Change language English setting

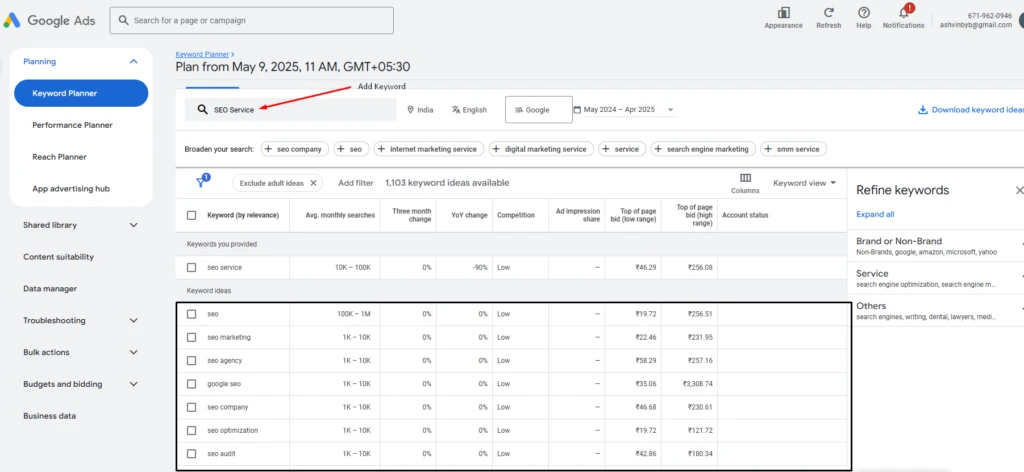[x=469, y=110]
